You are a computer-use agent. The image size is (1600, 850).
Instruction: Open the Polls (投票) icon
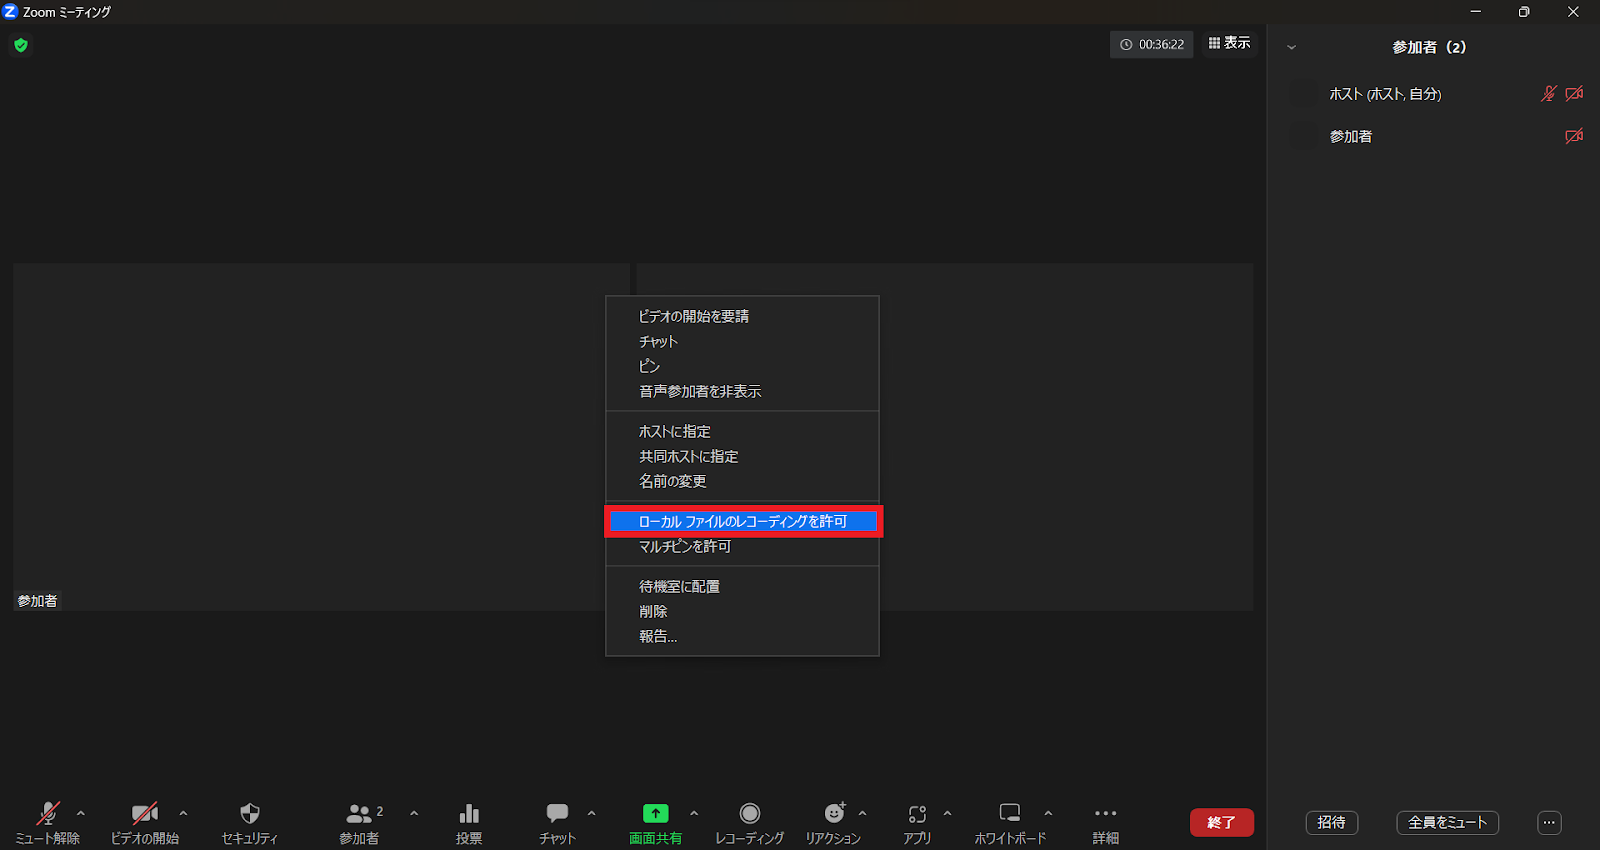(469, 814)
